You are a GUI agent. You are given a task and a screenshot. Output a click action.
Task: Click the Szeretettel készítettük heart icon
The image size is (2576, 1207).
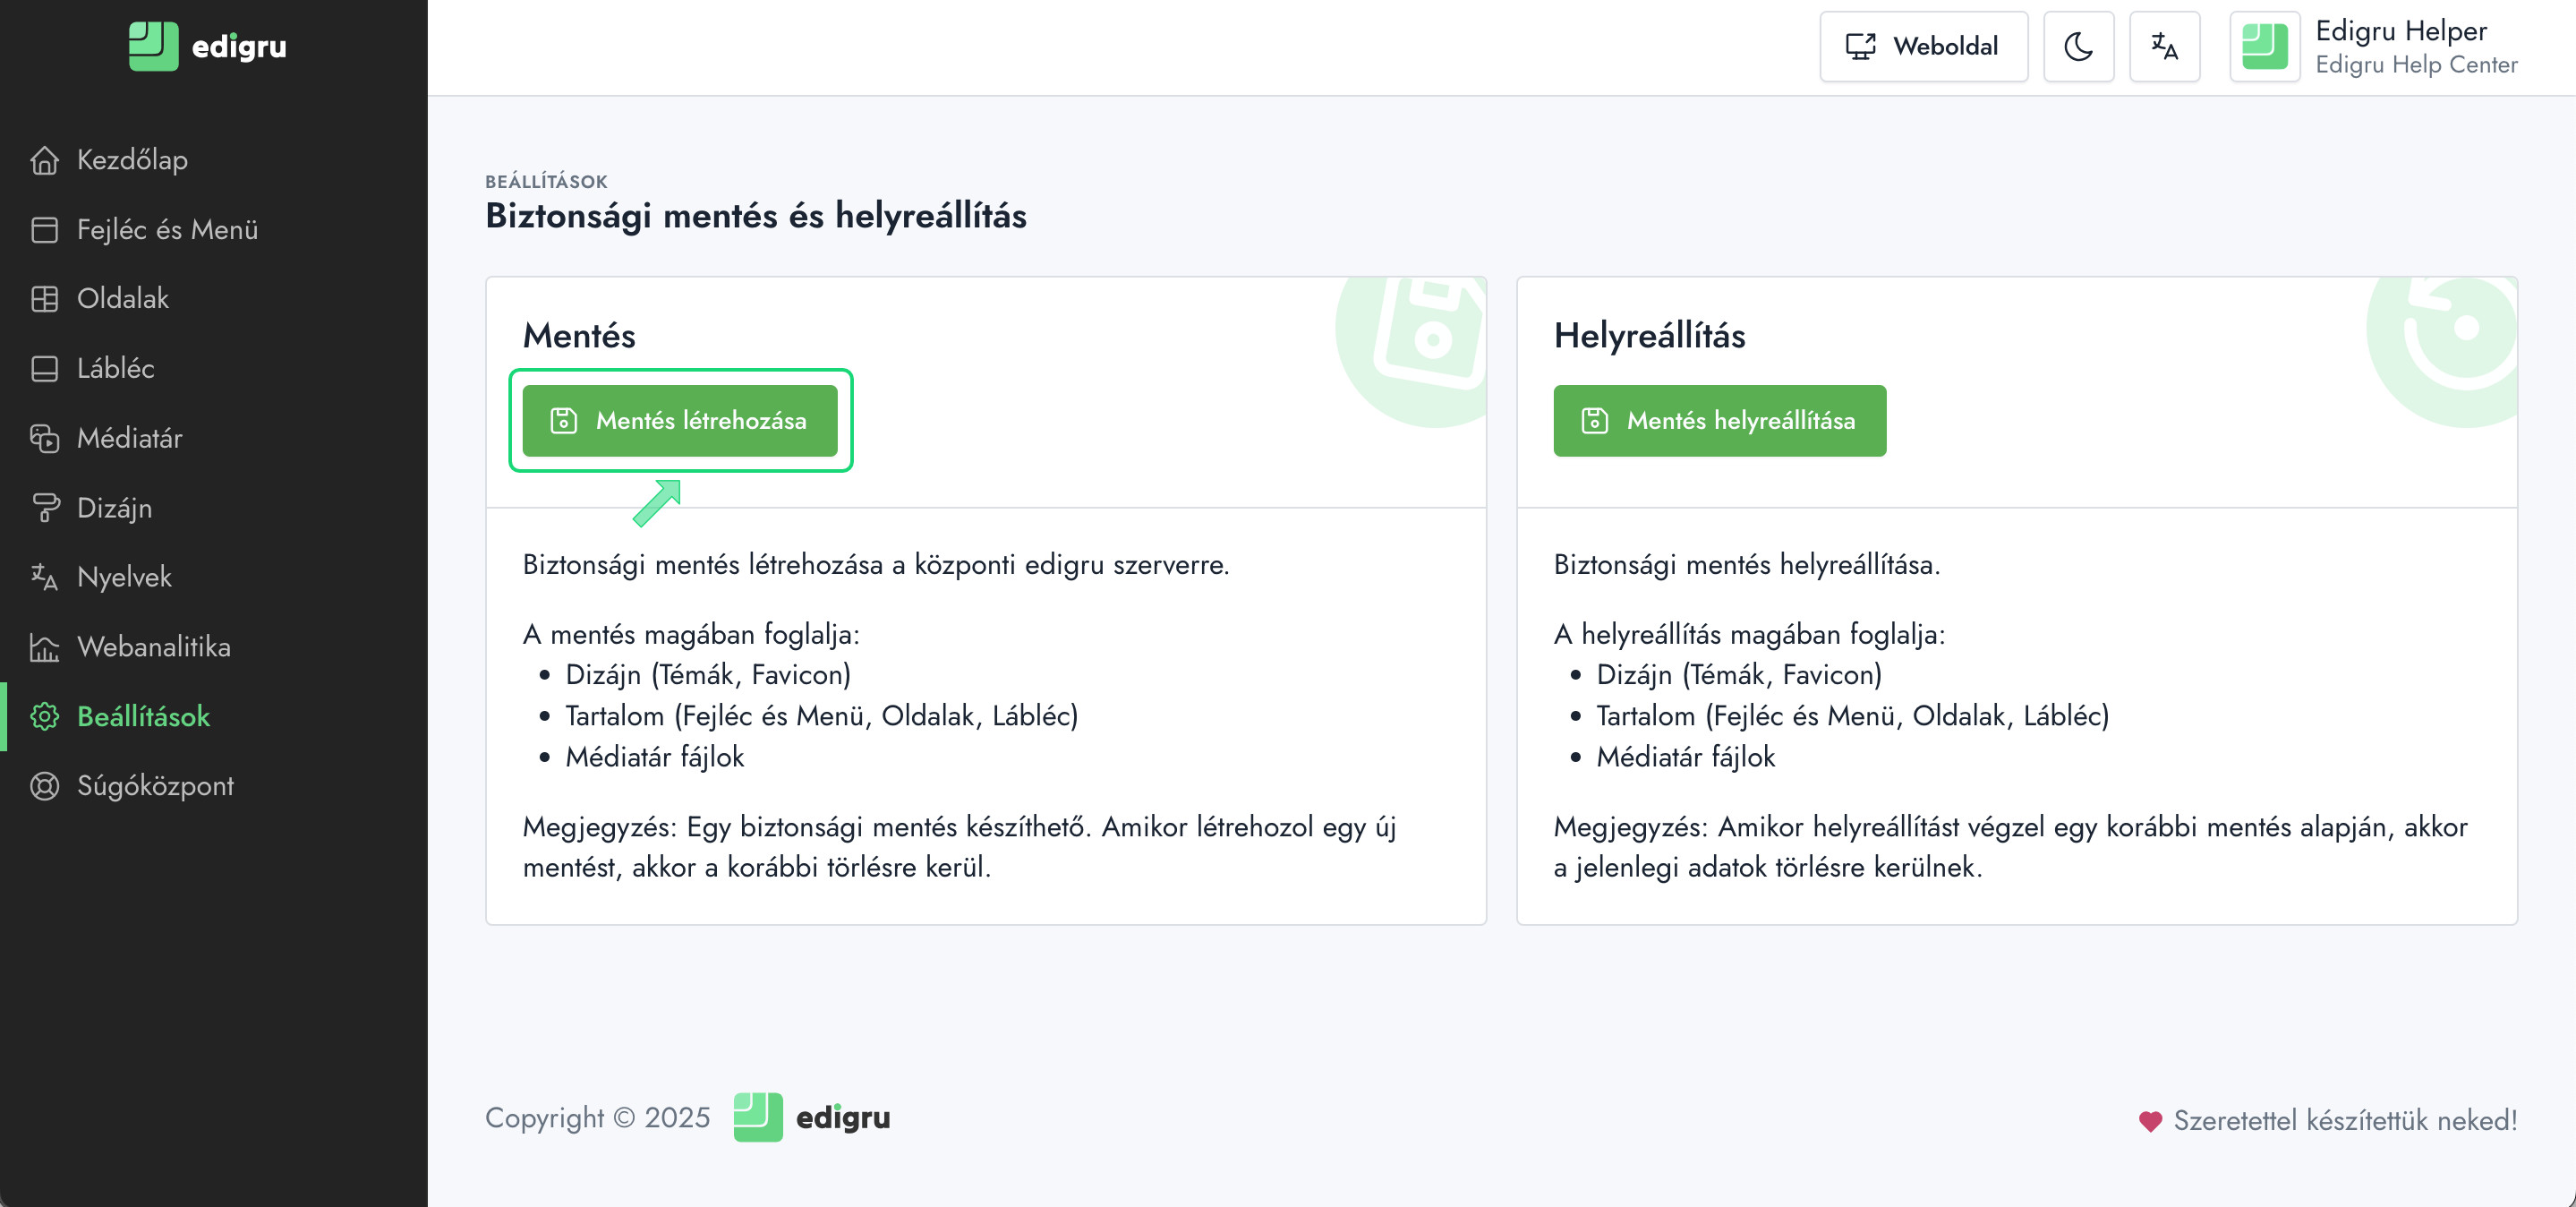(x=2150, y=1121)
